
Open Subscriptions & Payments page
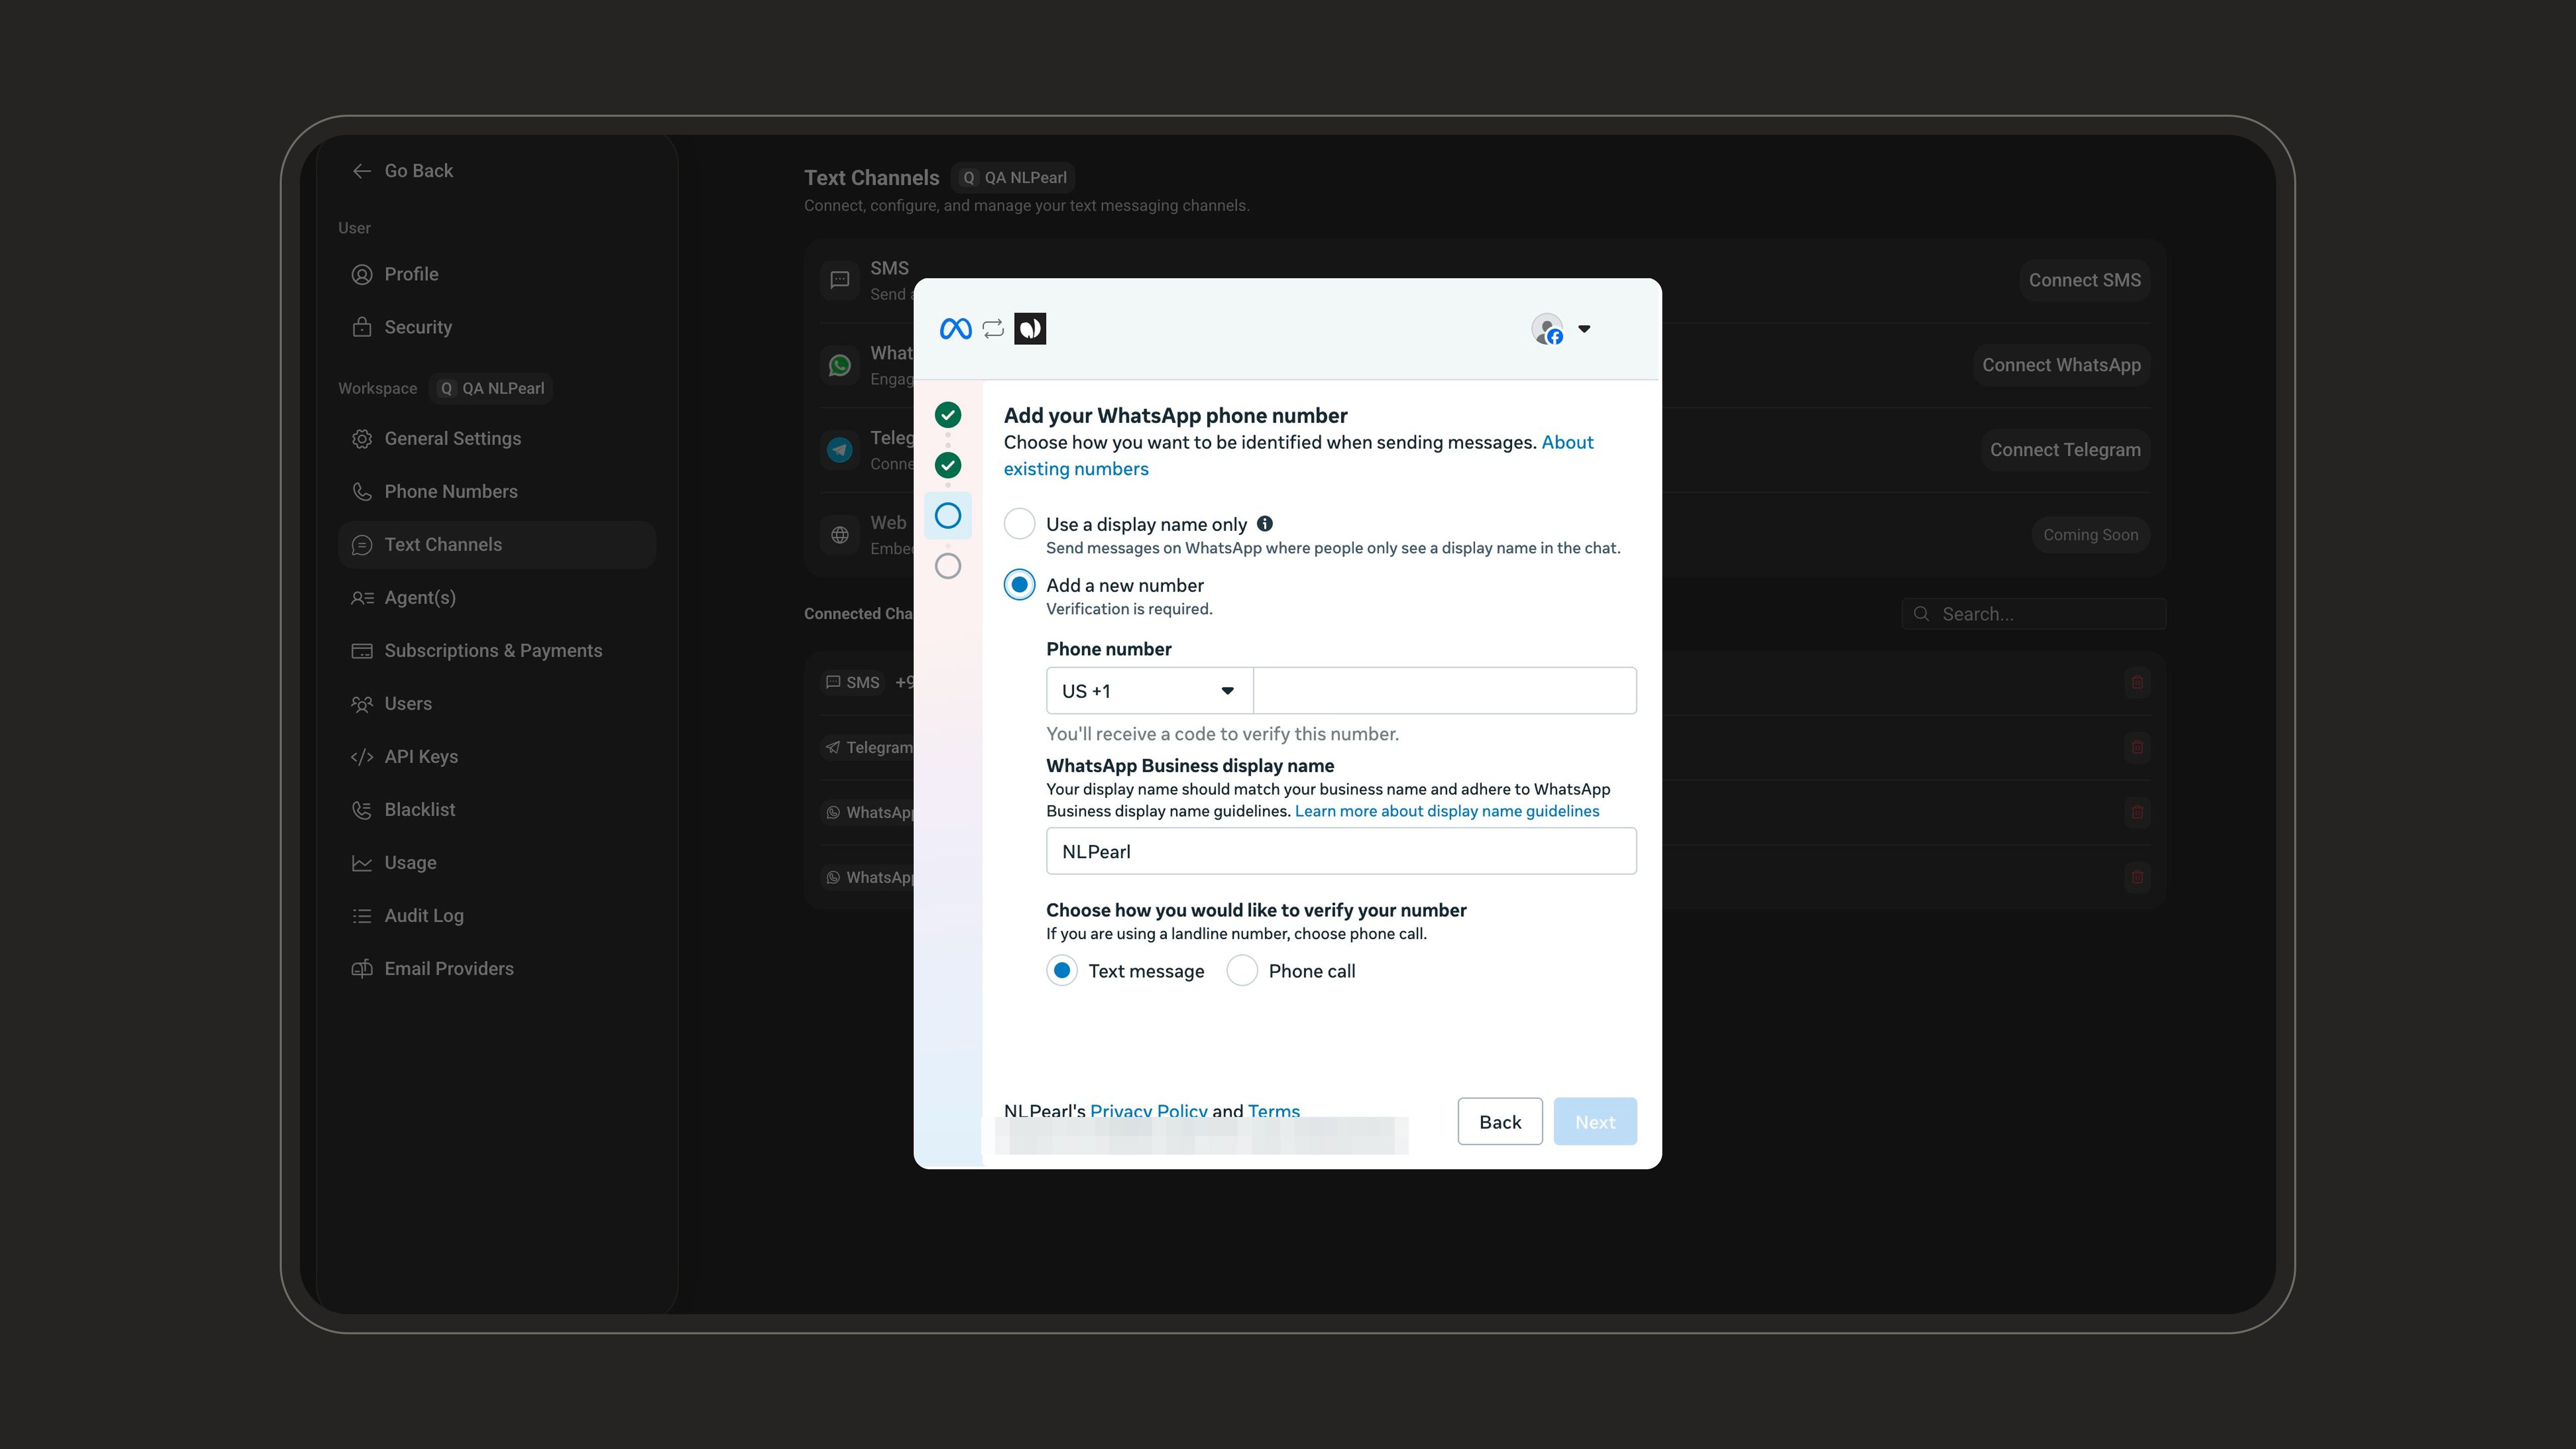point(497,650)
